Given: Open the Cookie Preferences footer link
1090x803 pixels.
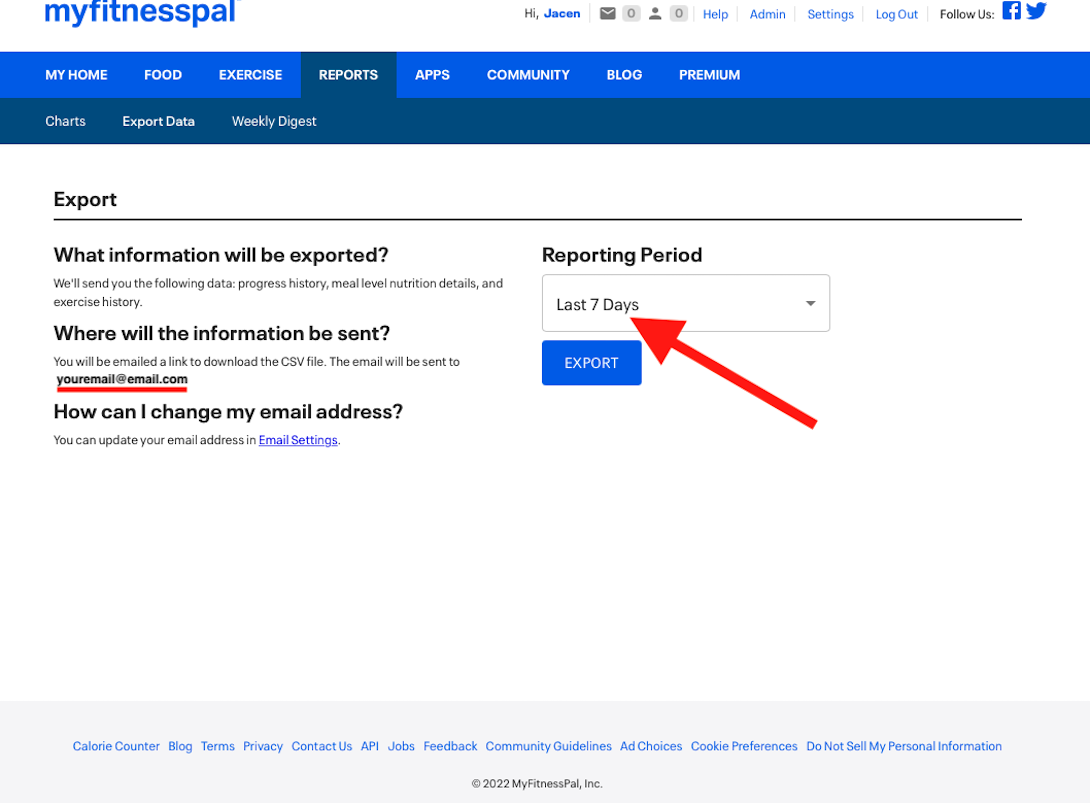Looking at the screenshot, I should [x=744, y=746].
